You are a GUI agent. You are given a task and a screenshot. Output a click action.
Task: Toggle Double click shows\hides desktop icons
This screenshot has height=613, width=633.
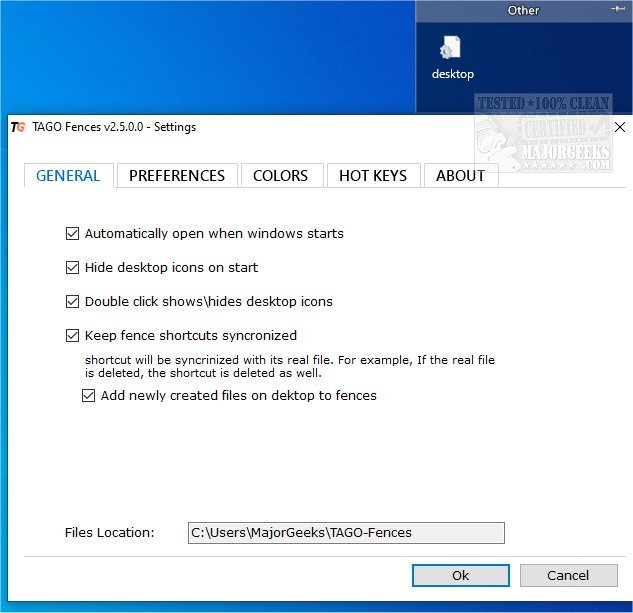(72, 301)
